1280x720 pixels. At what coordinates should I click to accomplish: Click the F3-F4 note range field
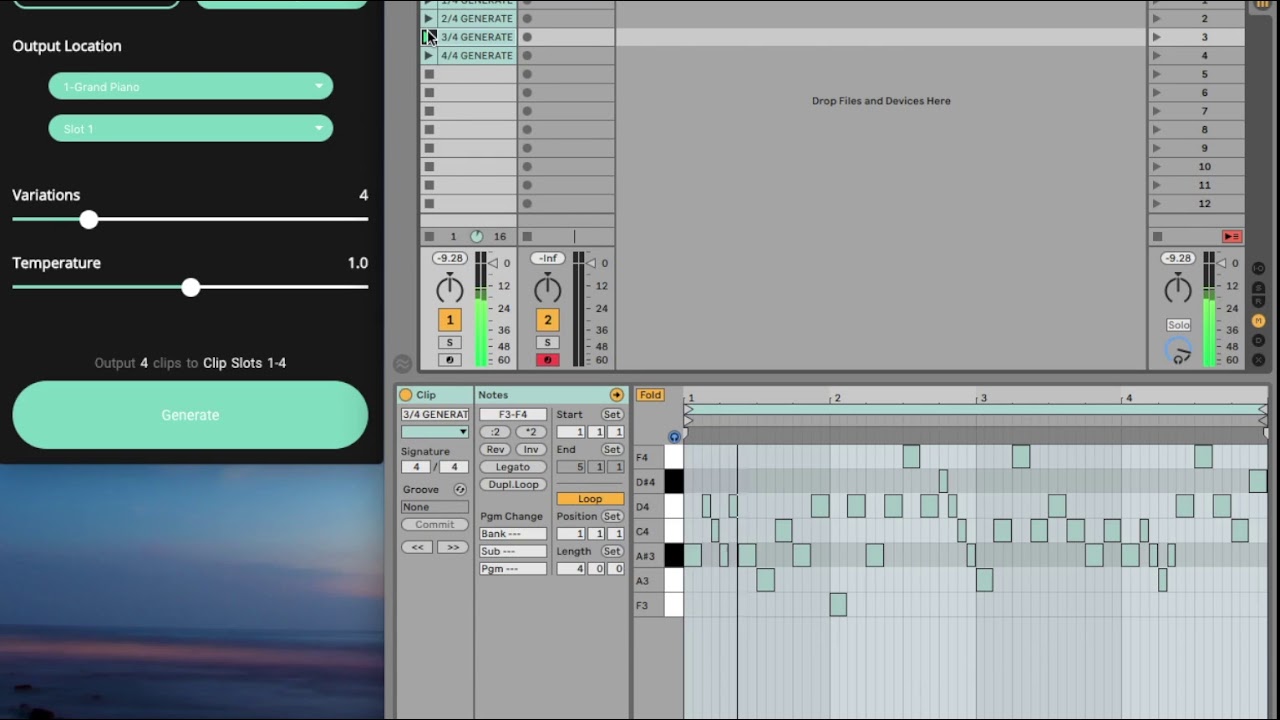tap(513, 414)
